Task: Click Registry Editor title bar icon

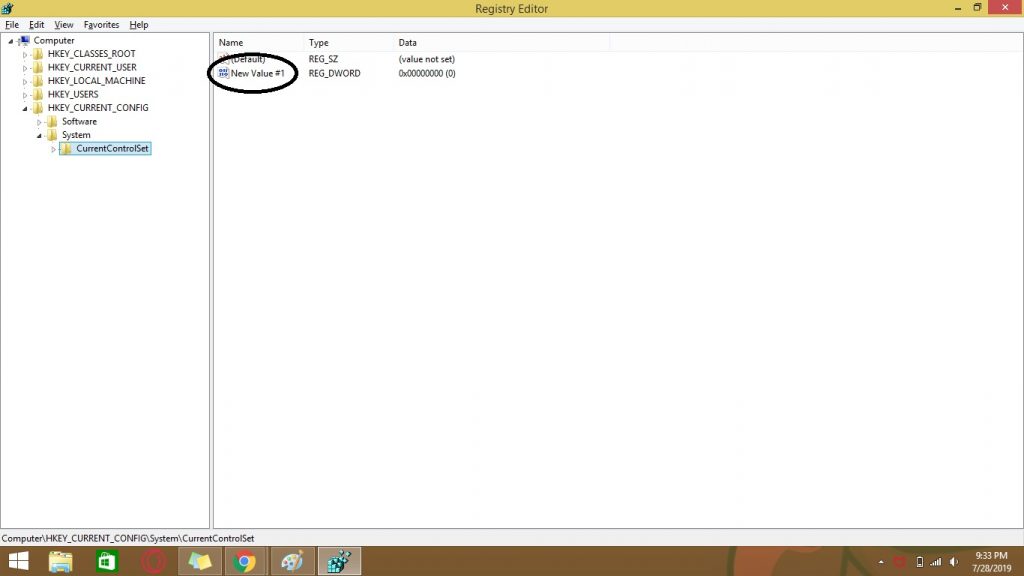Action: pos(7,8)
